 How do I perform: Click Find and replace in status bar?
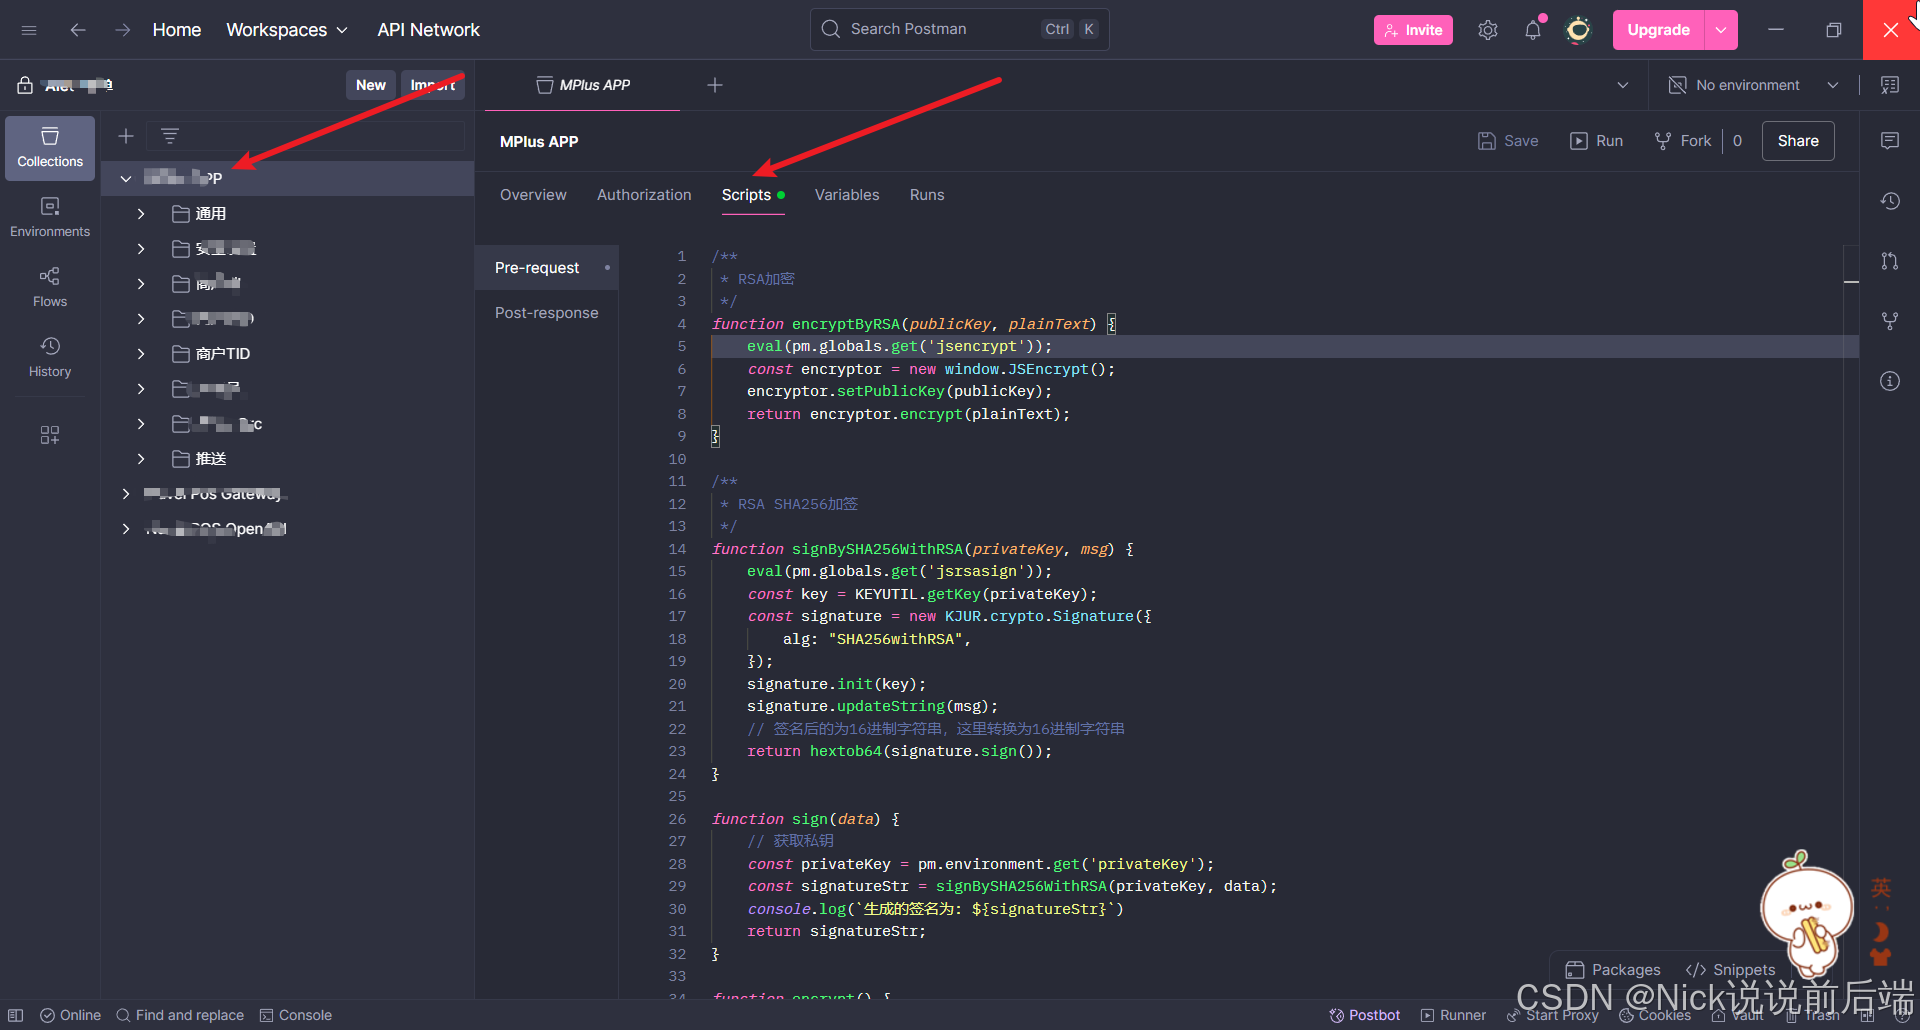pyautogui.click(x=180, y=1015)
